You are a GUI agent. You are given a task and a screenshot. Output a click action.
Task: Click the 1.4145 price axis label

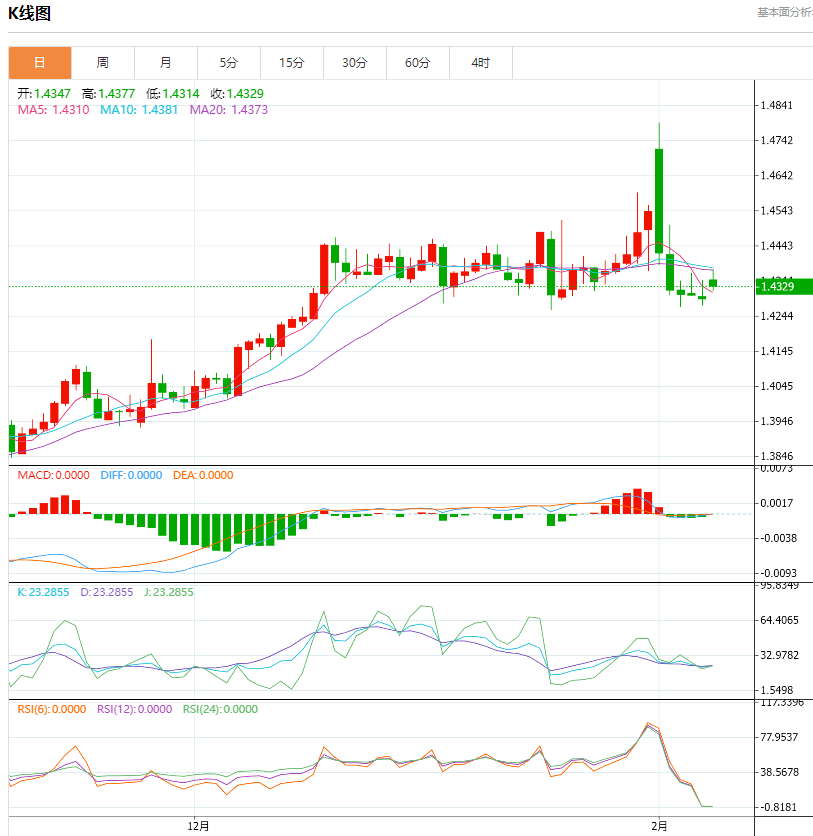[777, 351]
